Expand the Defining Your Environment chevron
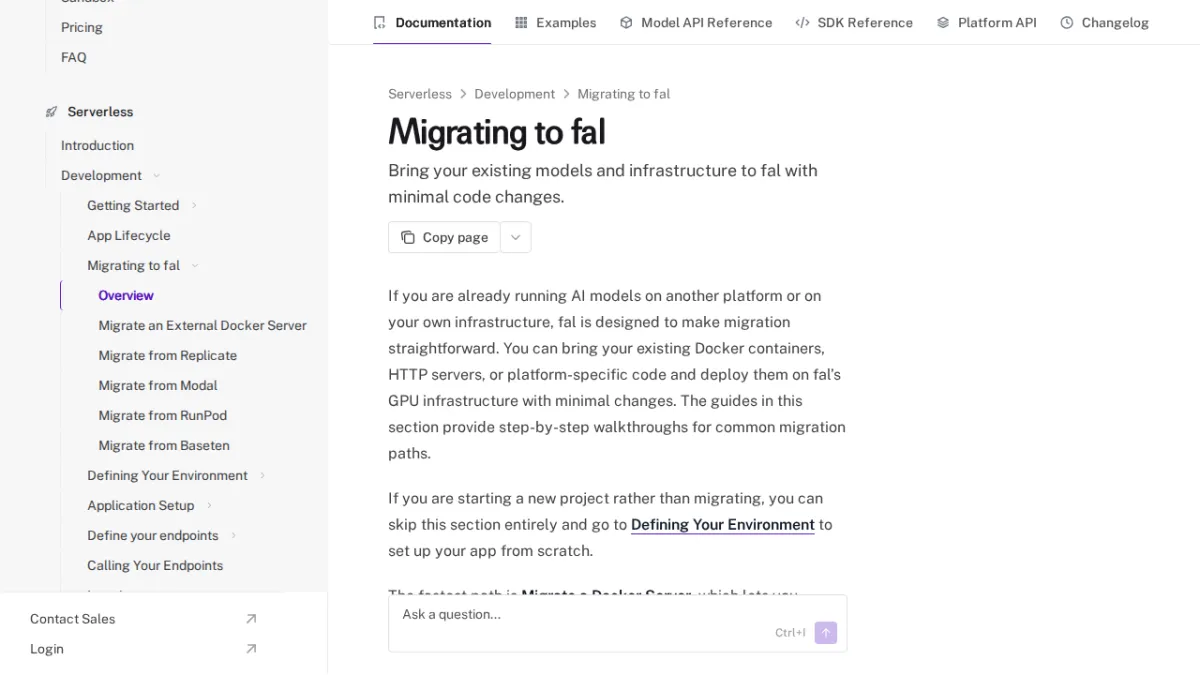The height and width of the screenshot is (675, 1200). [x=262, y=476]
